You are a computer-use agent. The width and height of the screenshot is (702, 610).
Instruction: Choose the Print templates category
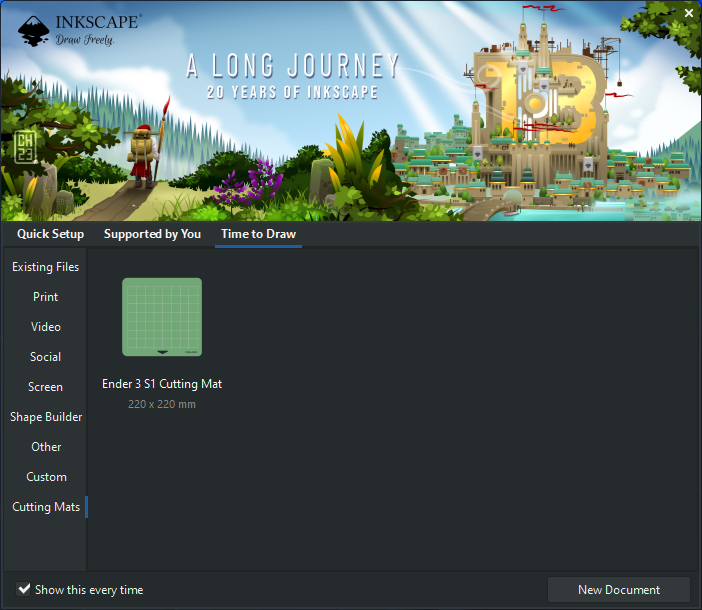click(45, 297)
